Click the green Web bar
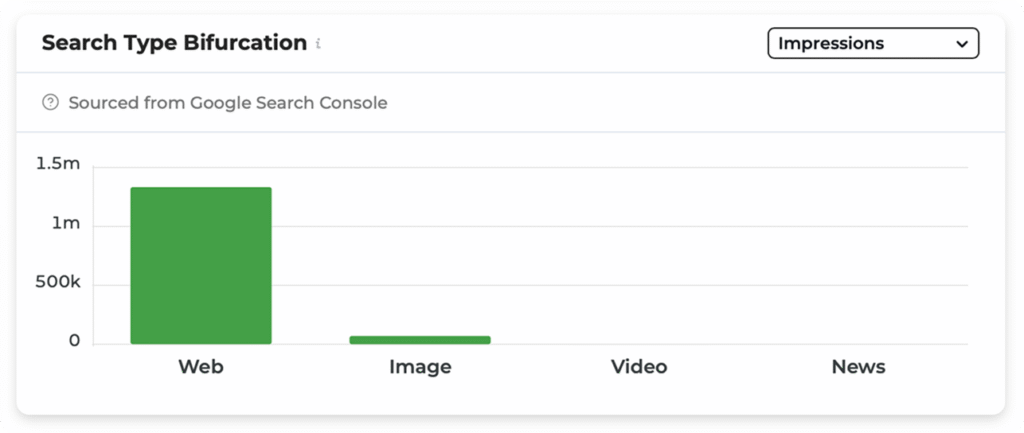 click(x=201, y=266)
